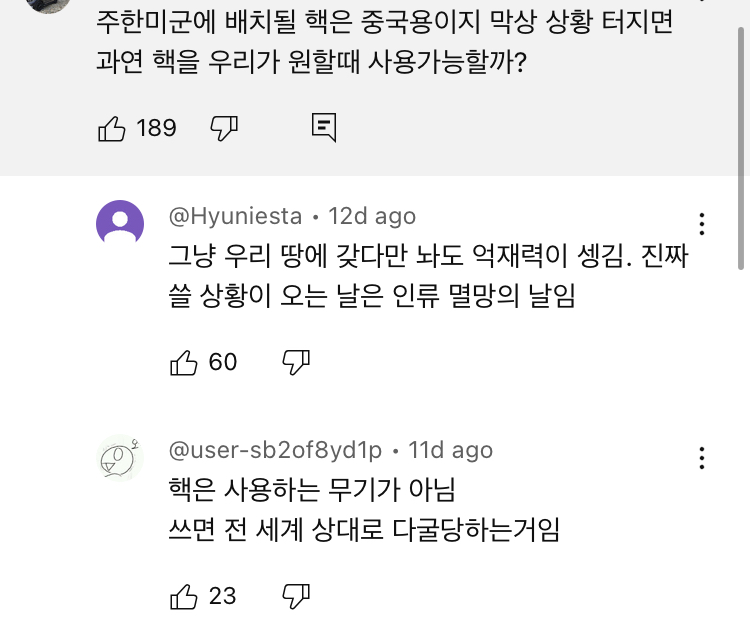Dislike the top comment about 주한미군

tap(223, 127)
